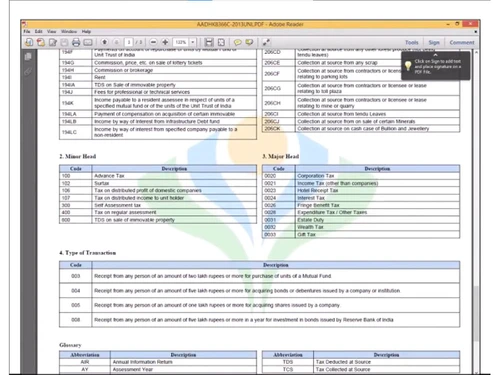The image size is (500, 375).
Task: Click the 'Hotel Receipt Tax' cell
Action: (x=377, y=191)
